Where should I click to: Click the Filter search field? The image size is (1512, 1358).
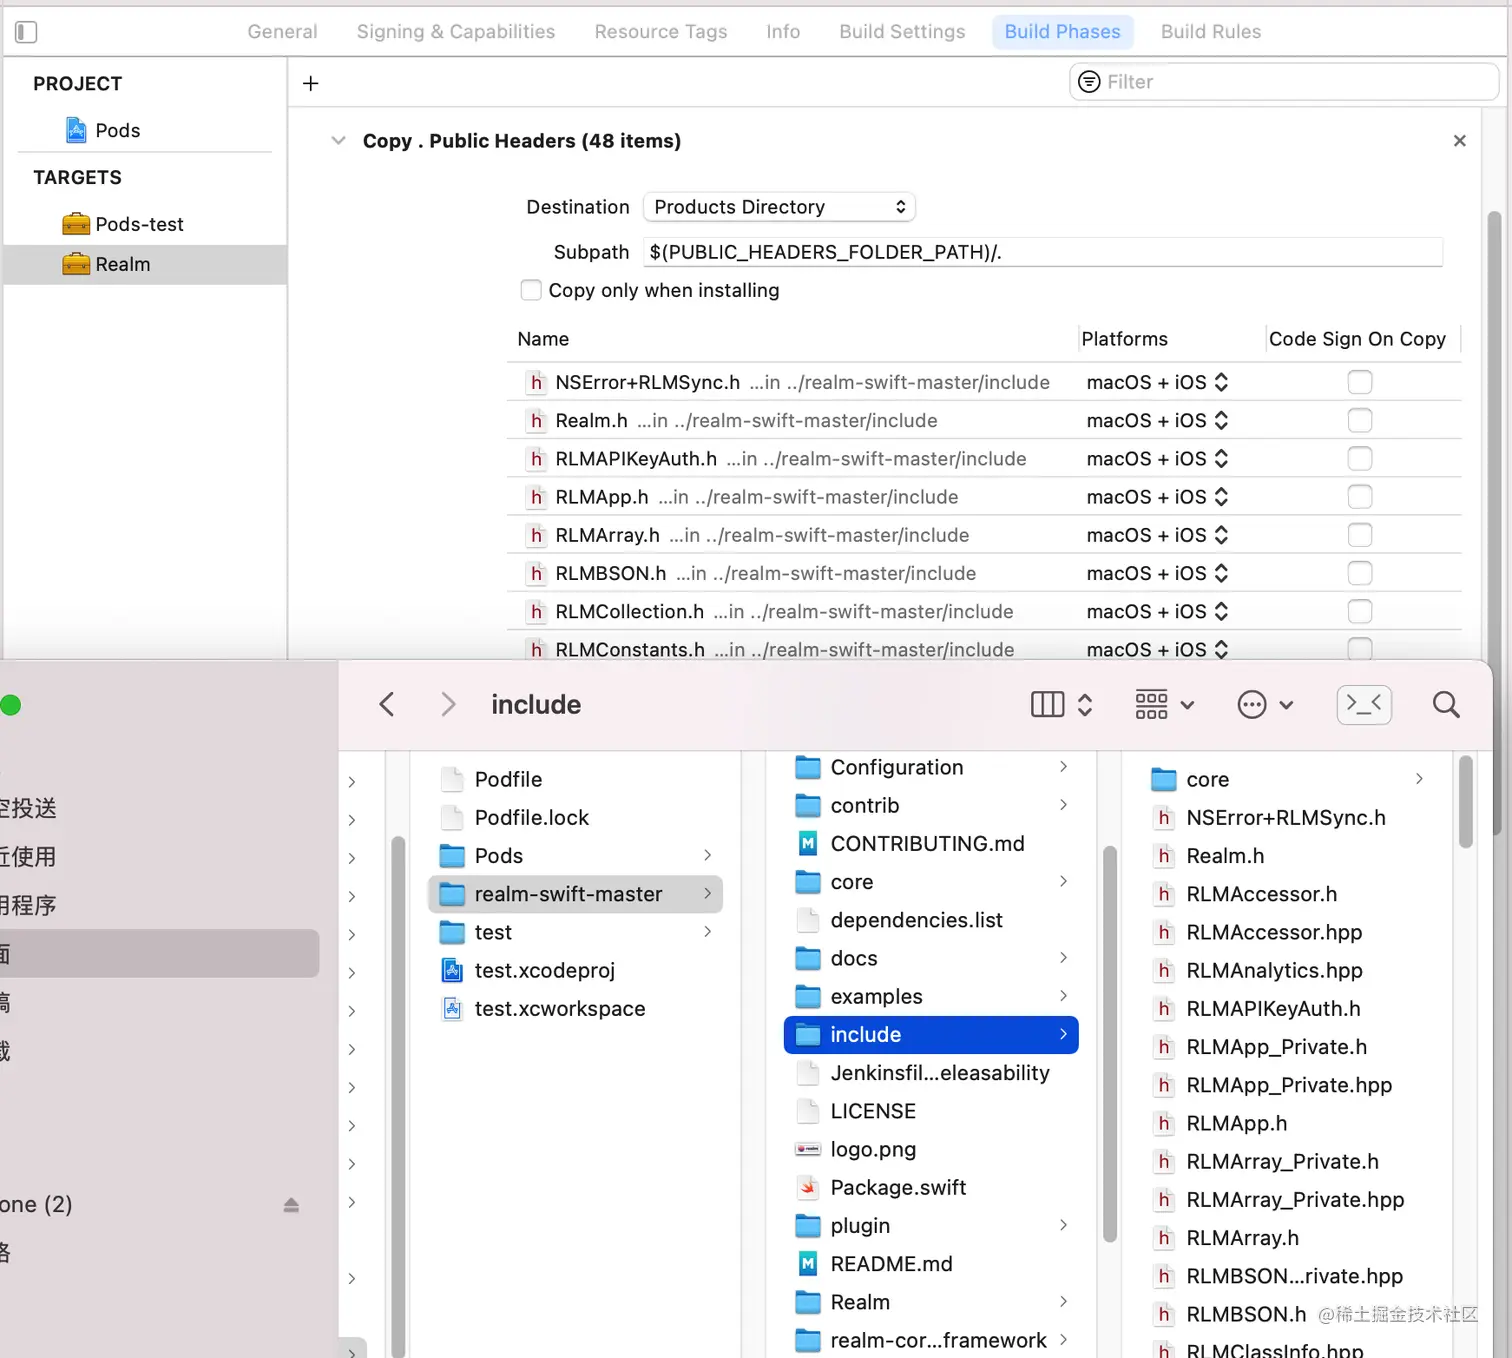1284,82
